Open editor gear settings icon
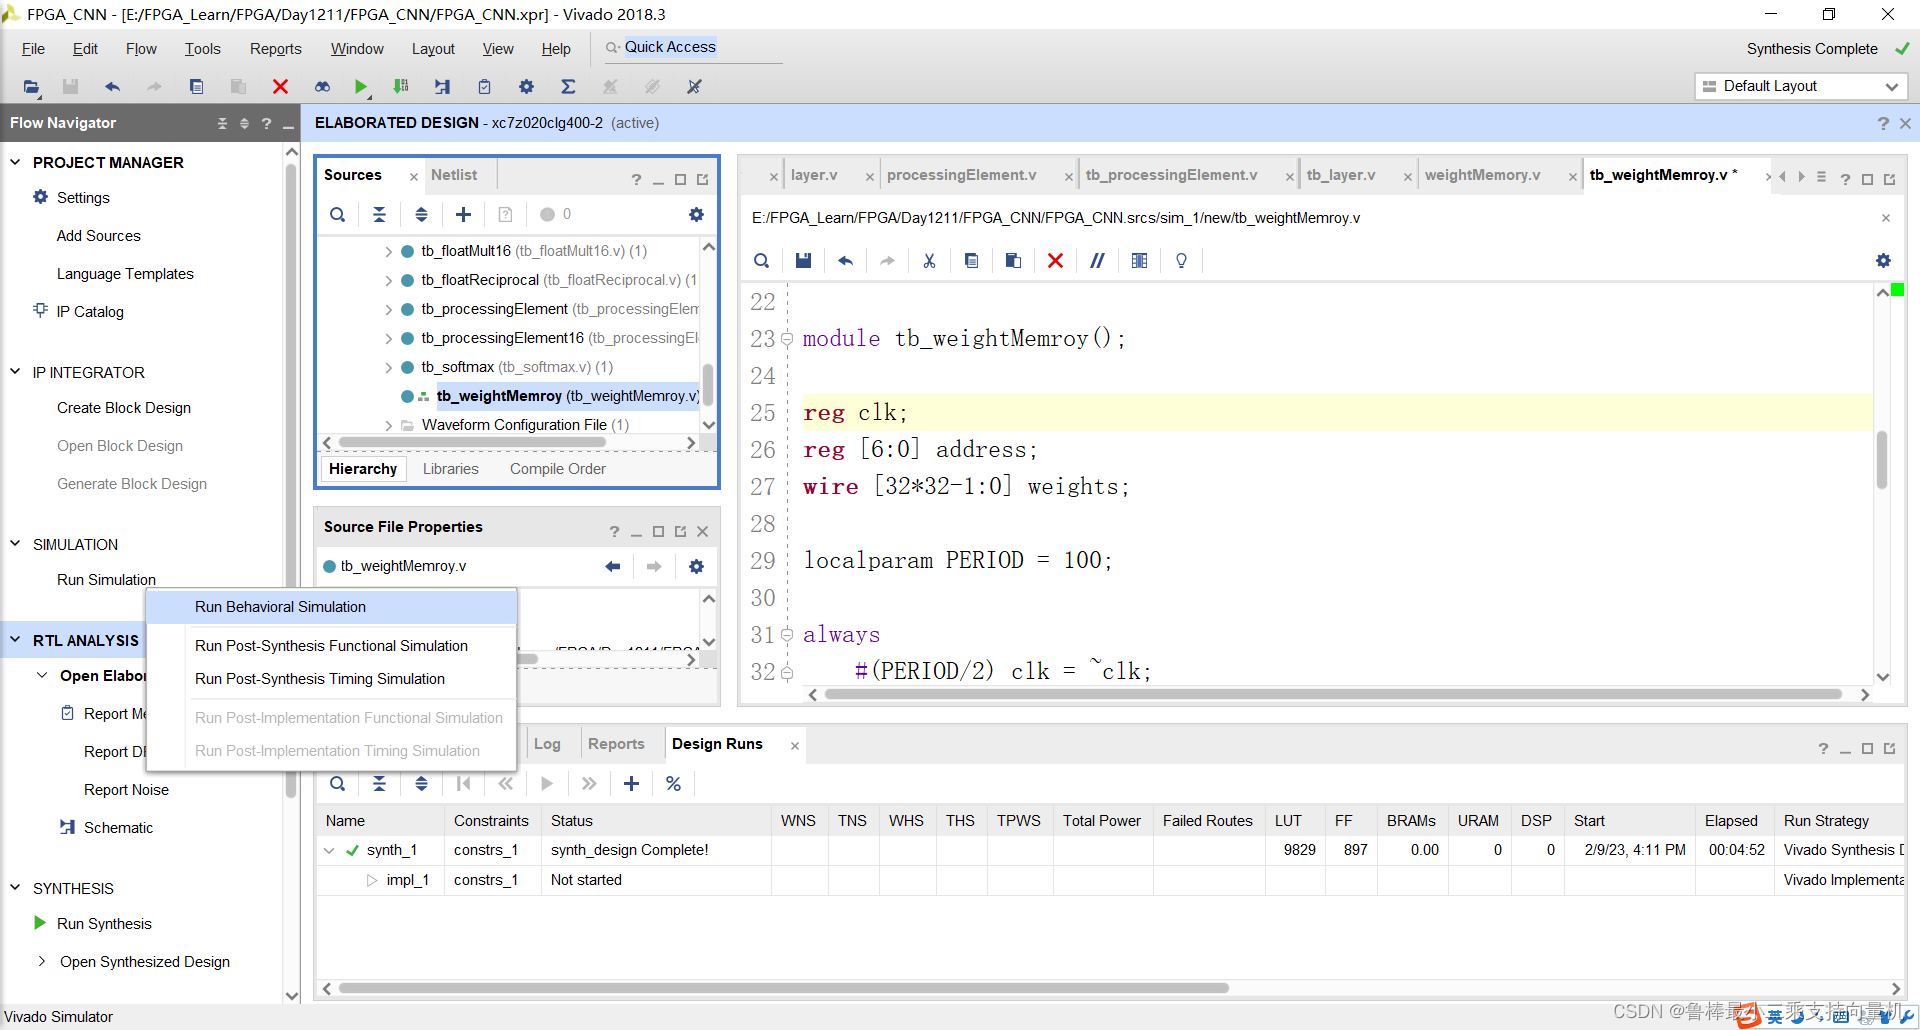 coord(1883,260)
